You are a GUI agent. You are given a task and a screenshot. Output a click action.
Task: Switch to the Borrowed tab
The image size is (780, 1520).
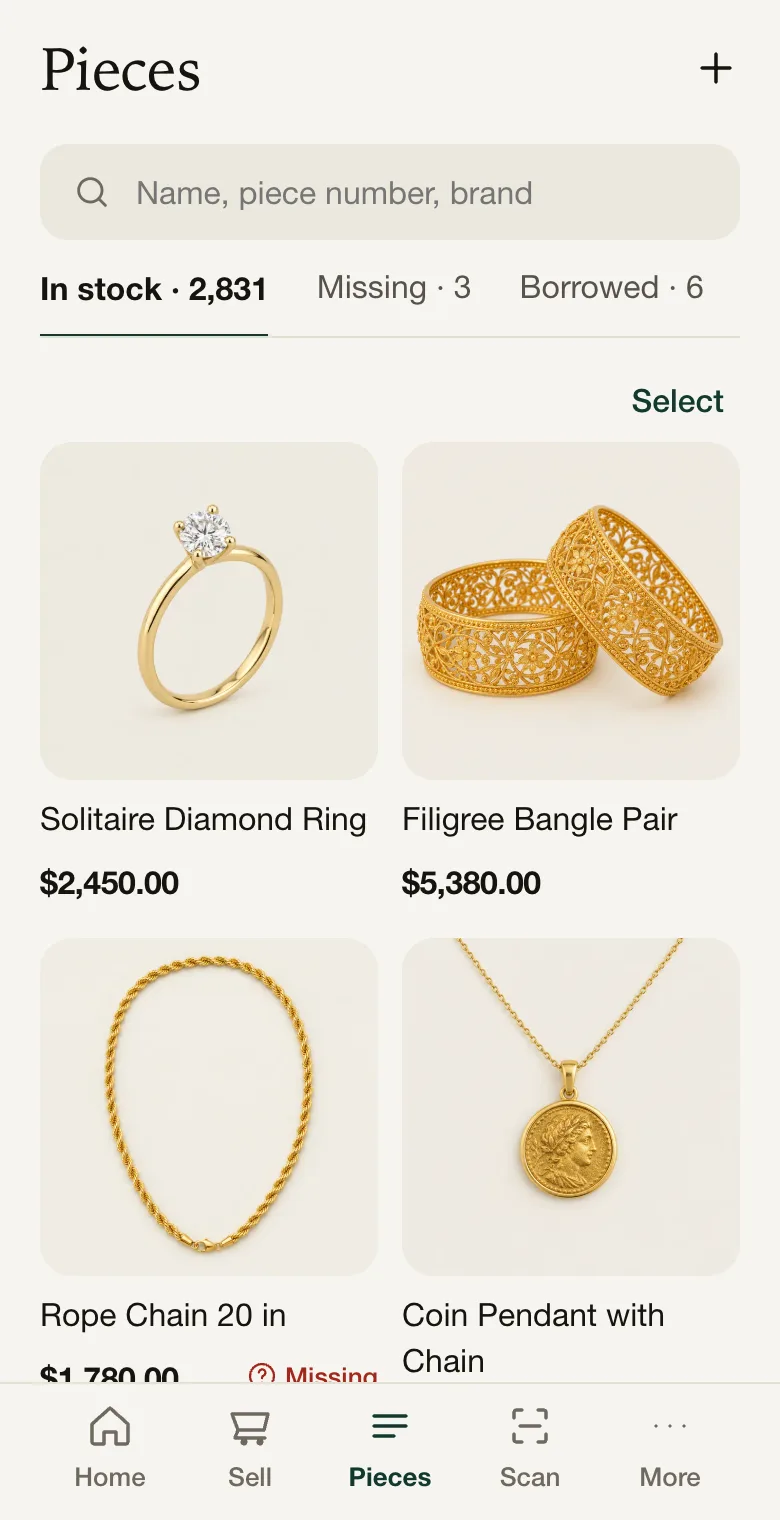pos(612,288)
